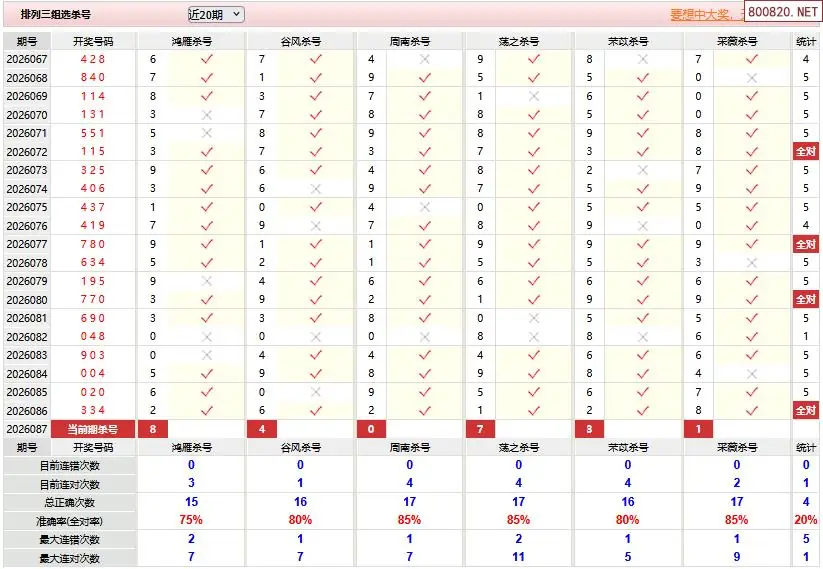Viewport: 823px width, 569px height.
Task: Click the 鸿雁杀号 checkmark in row 2026067
Action: coord(207,60)
